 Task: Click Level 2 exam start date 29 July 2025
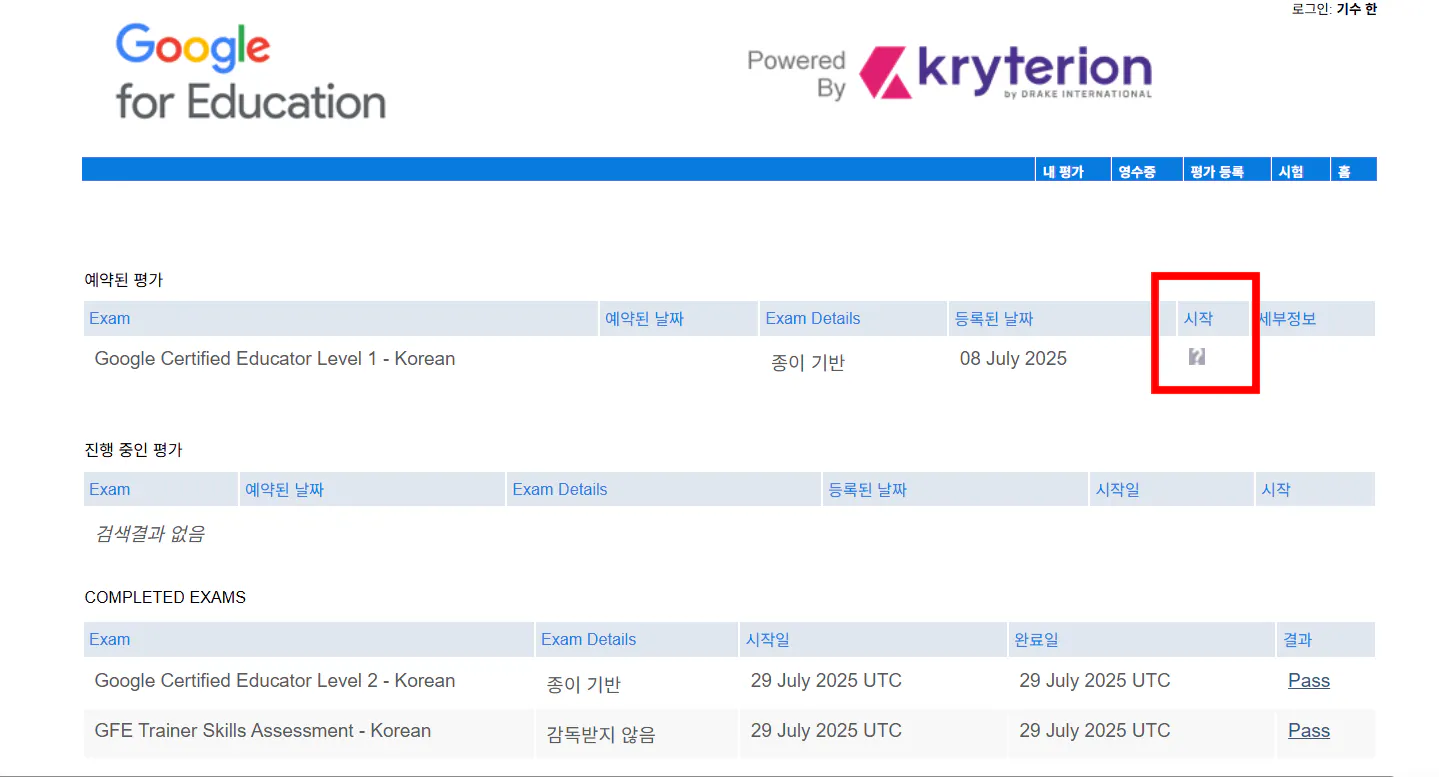pyautogui.click(x=826, y=681)
